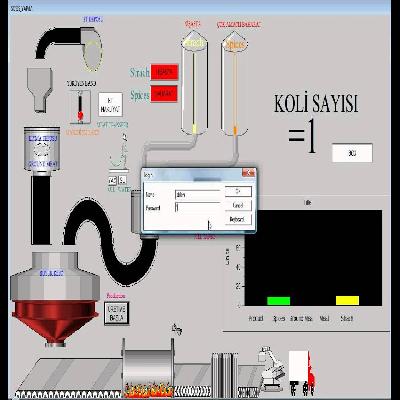Click the Starch axis label under chart
Viewport: 400px width, 400px height.
tap(347, 318)
